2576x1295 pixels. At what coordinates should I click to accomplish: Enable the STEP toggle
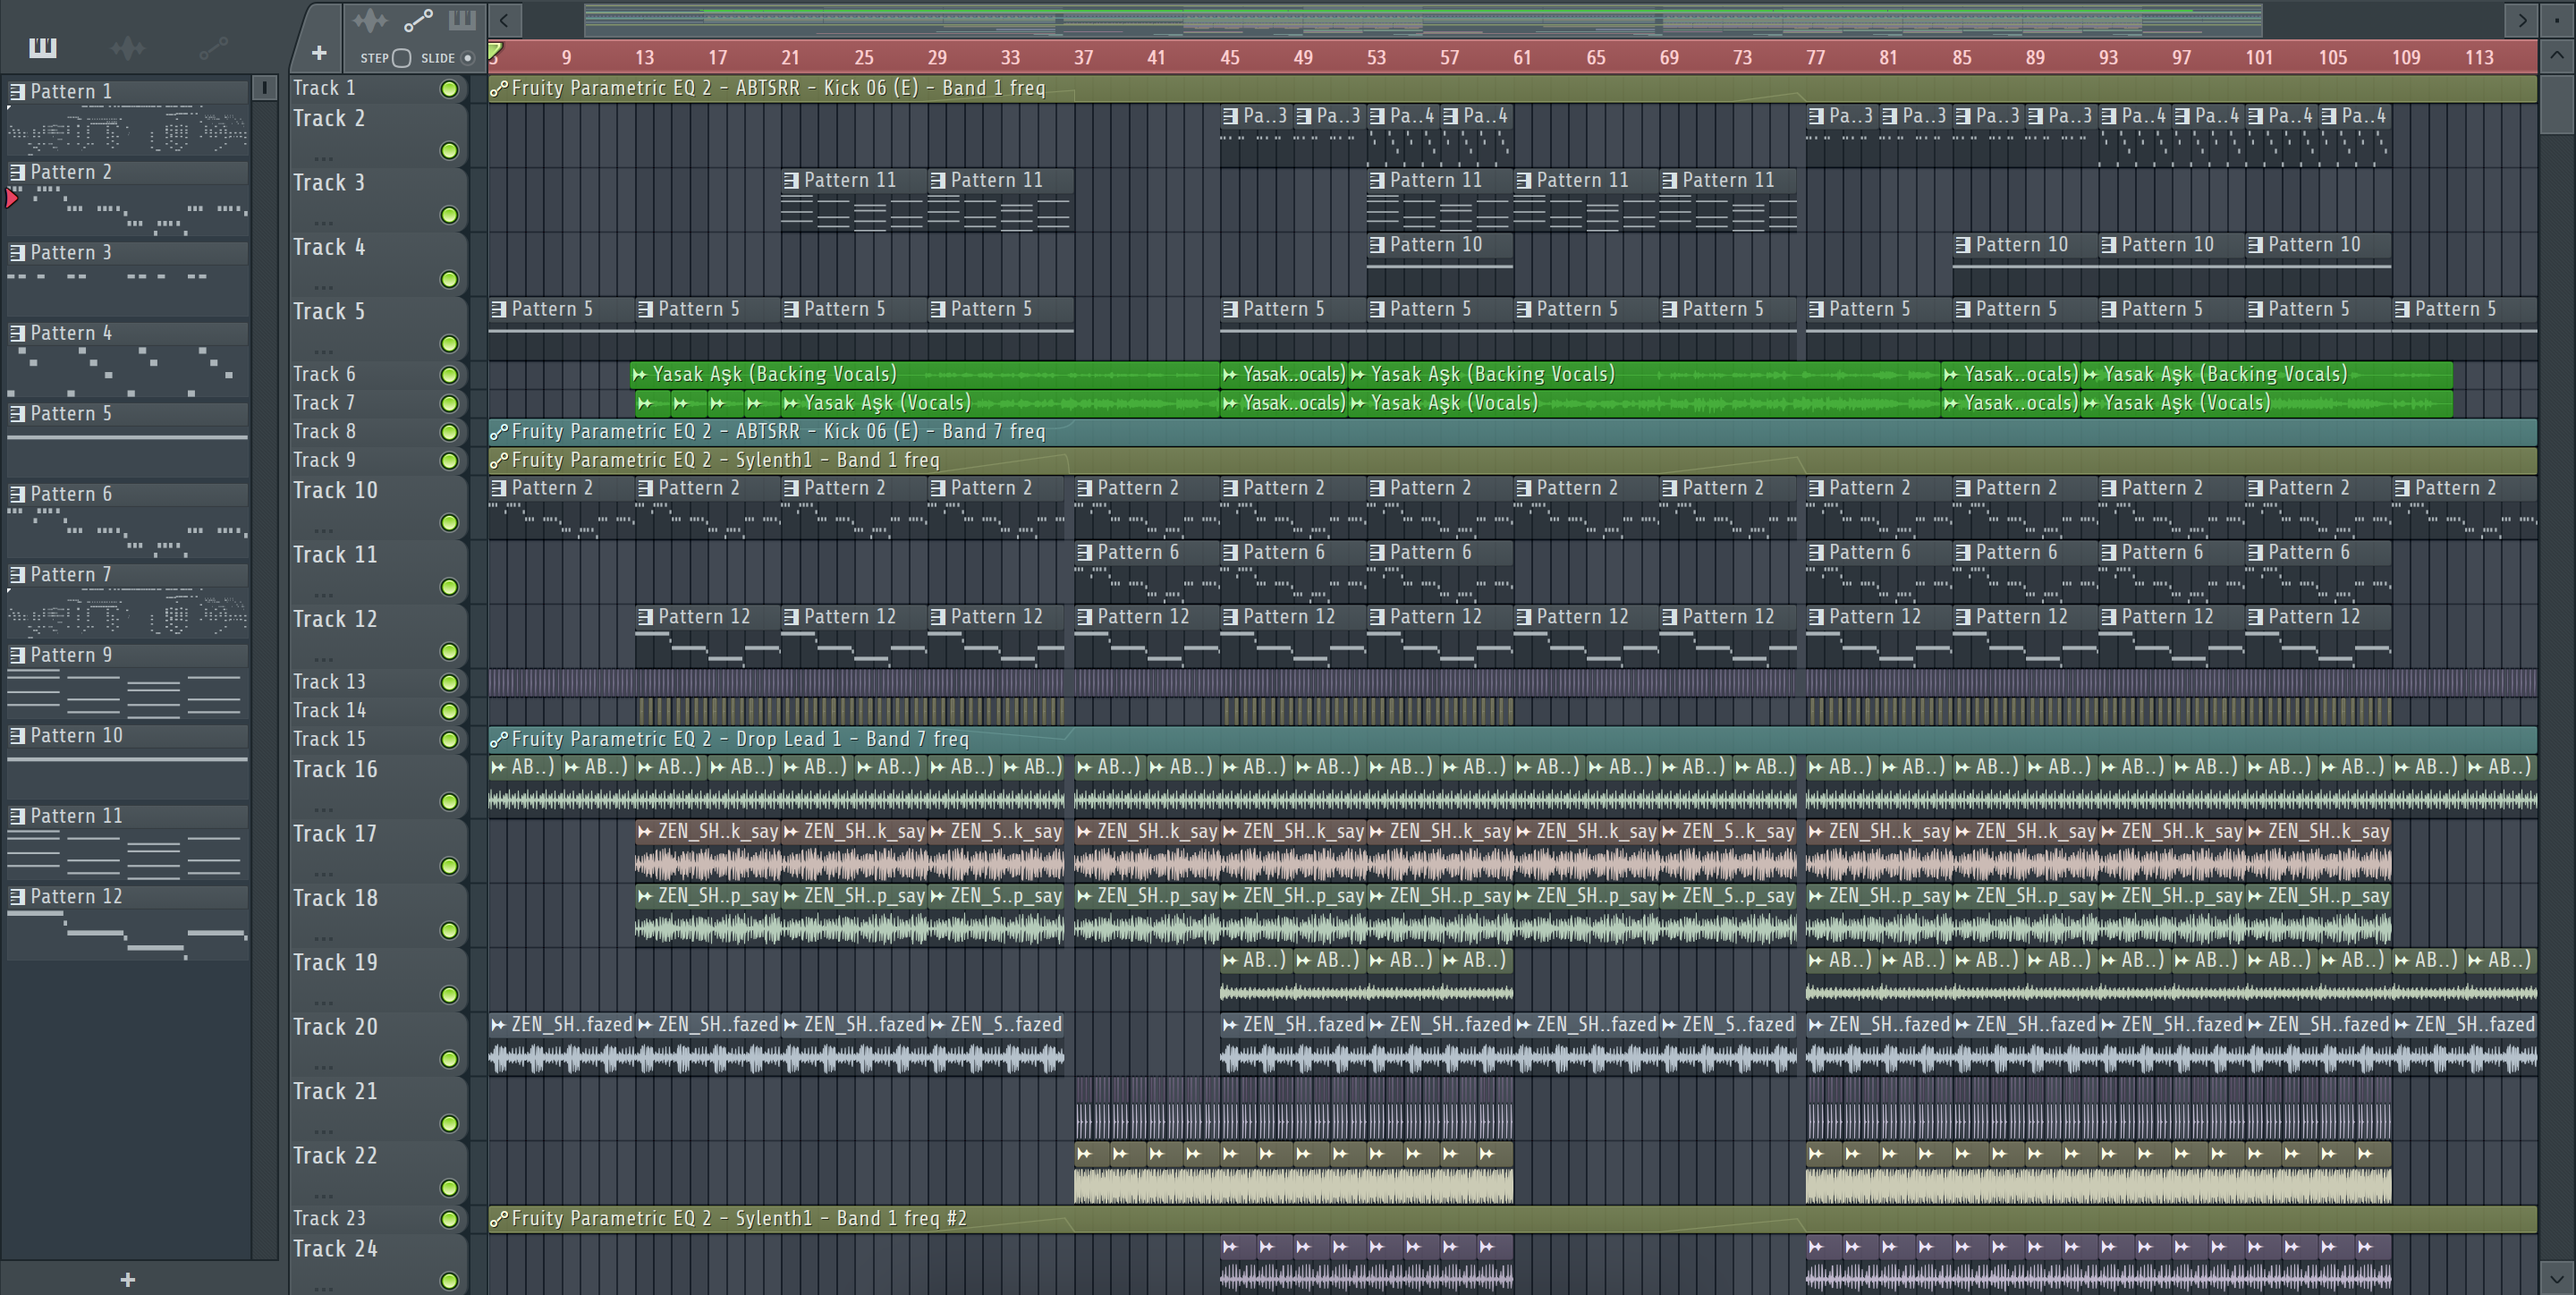401,58
